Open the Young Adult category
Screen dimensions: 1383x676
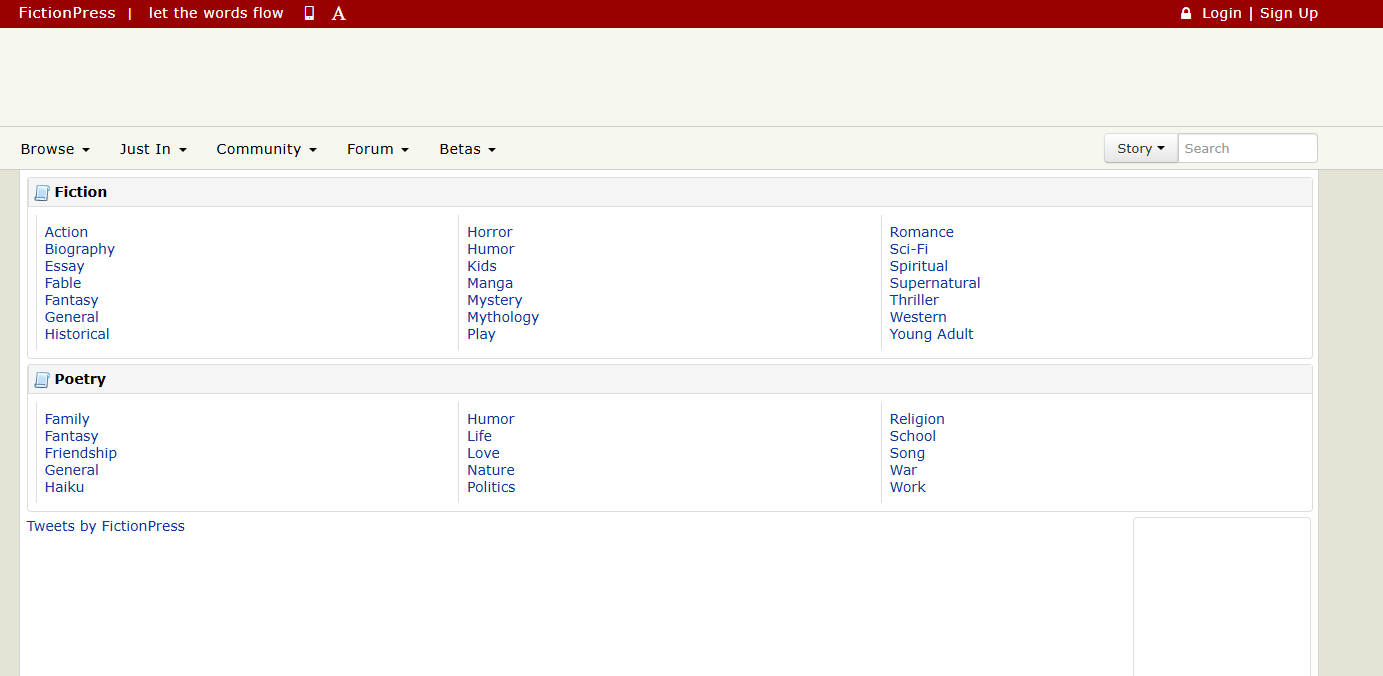(931, 334)
